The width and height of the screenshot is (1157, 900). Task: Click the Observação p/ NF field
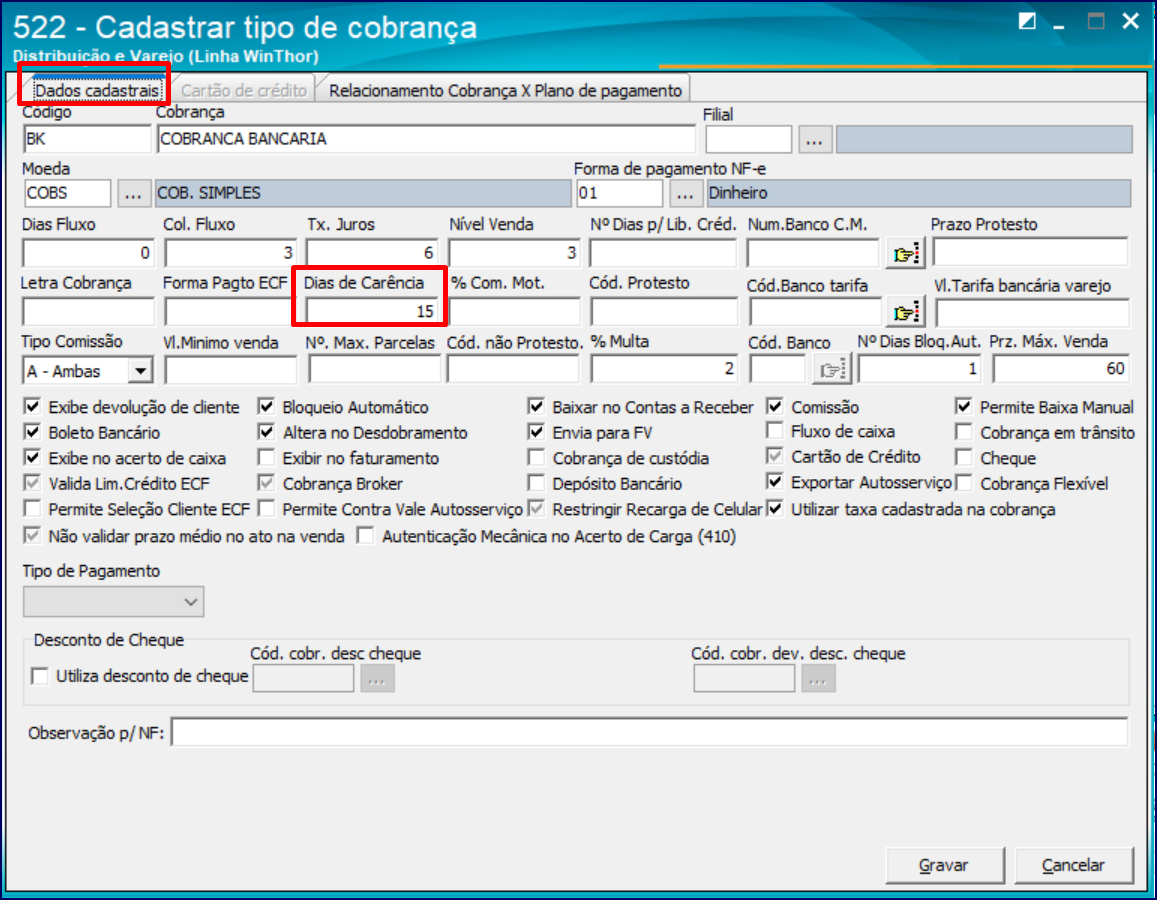coord(649,733)
